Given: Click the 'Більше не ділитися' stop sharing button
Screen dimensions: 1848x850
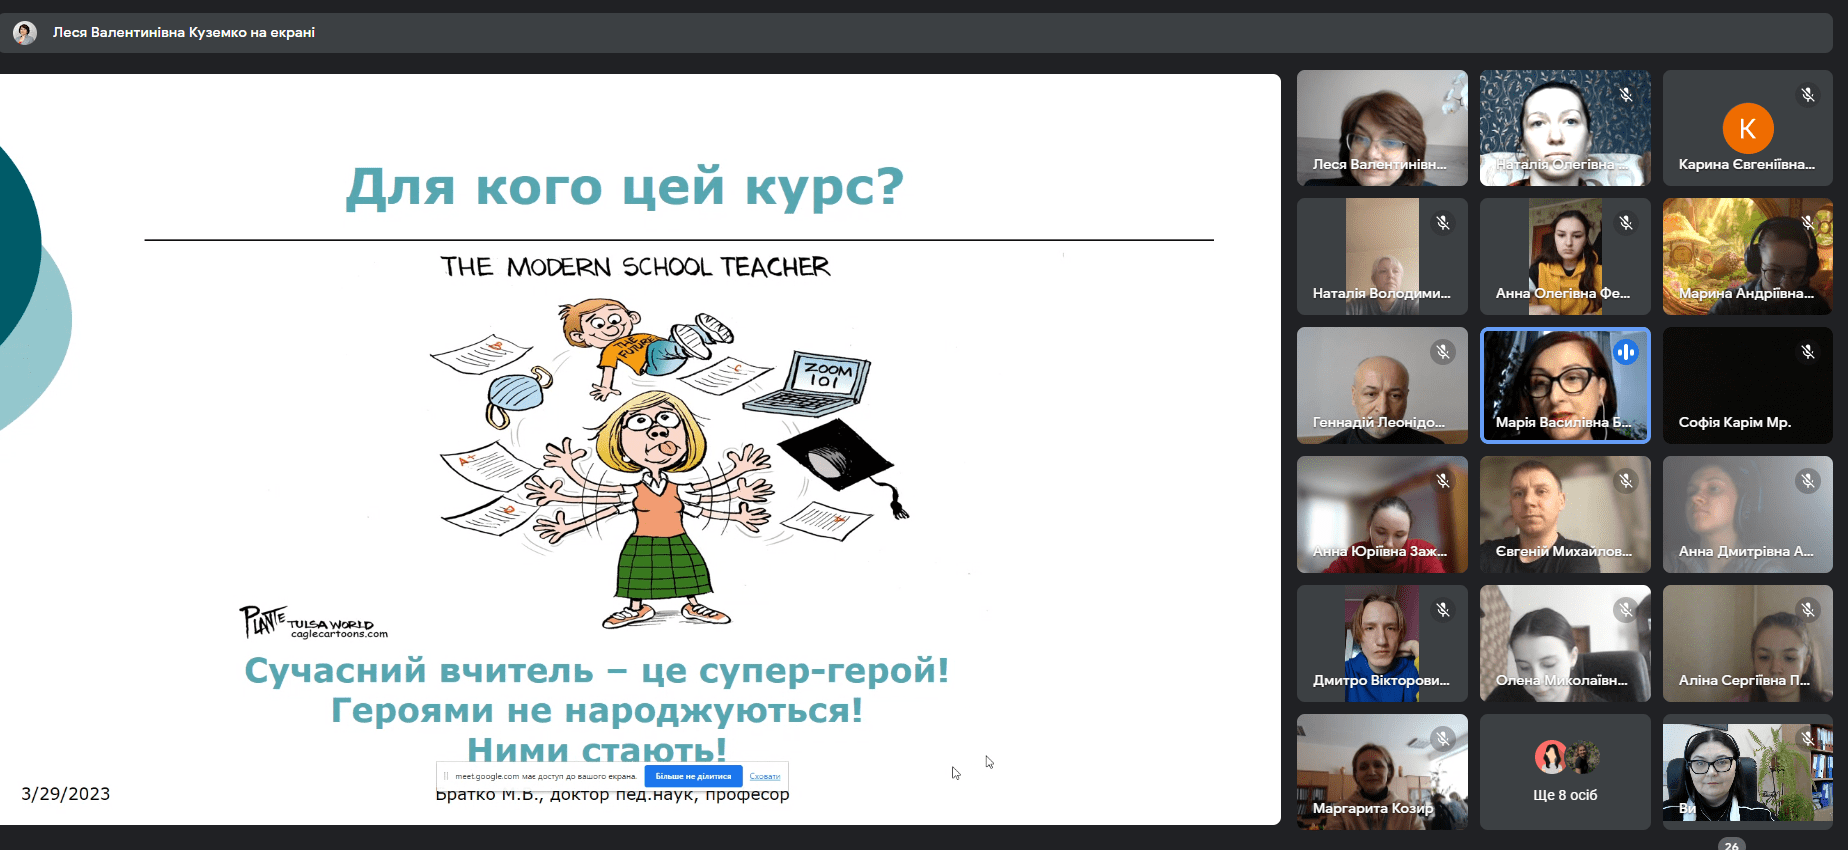Looking at the screenshot, I should point(693,776).
